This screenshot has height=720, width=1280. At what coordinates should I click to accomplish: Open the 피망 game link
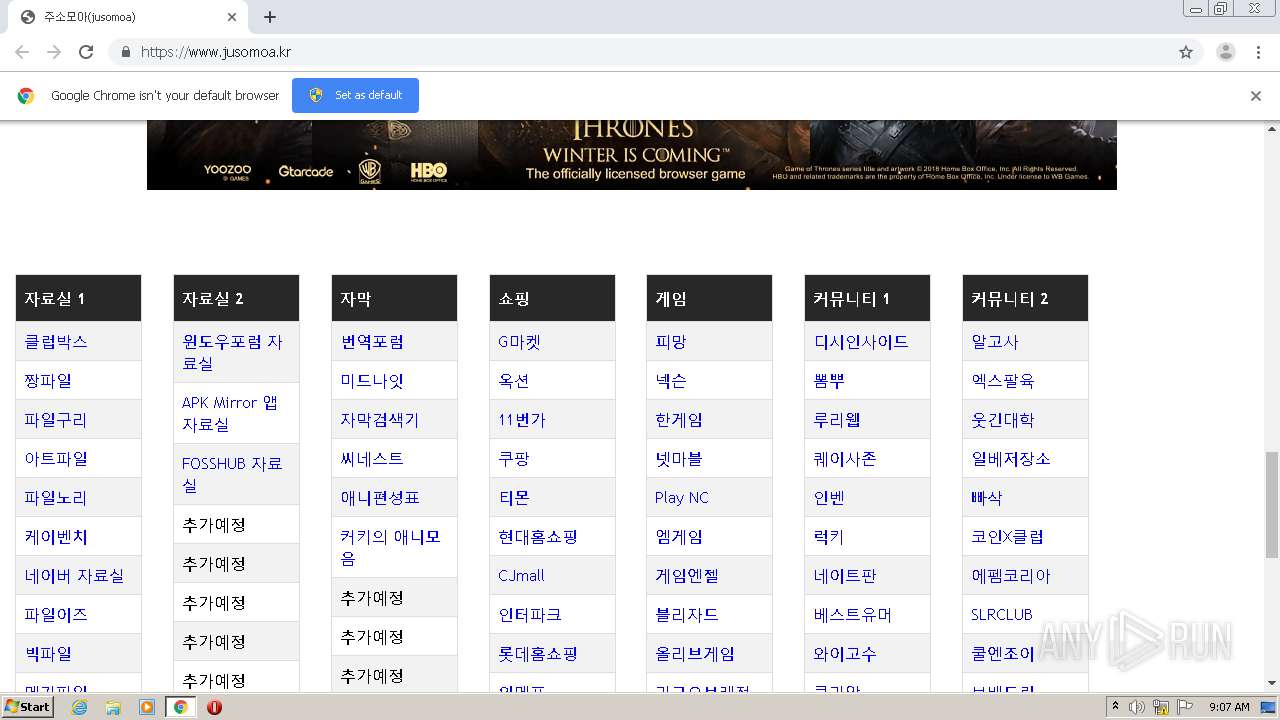[671, 342]
